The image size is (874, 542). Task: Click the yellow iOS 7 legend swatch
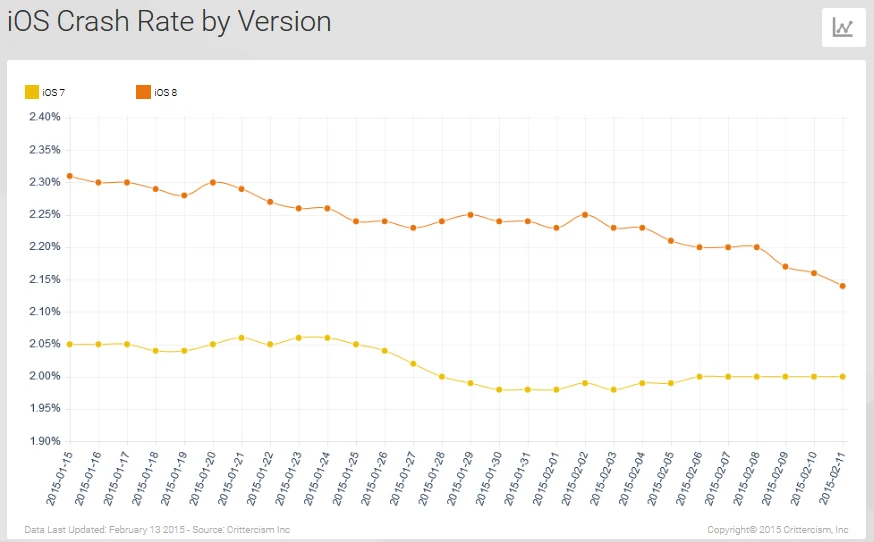pyautogui.click(x=32, y=93)
